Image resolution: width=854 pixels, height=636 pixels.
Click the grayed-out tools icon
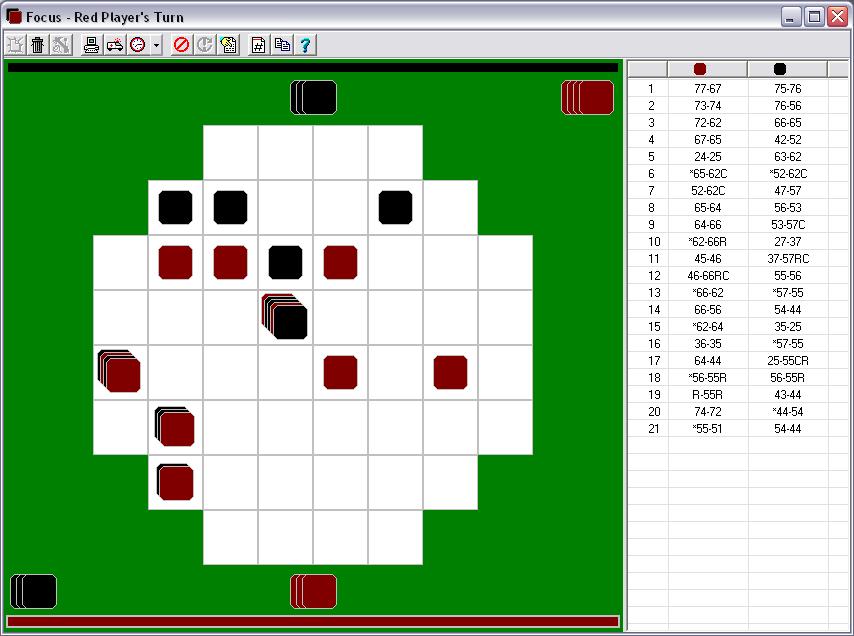pyautogui.click(x=60, y=45)
